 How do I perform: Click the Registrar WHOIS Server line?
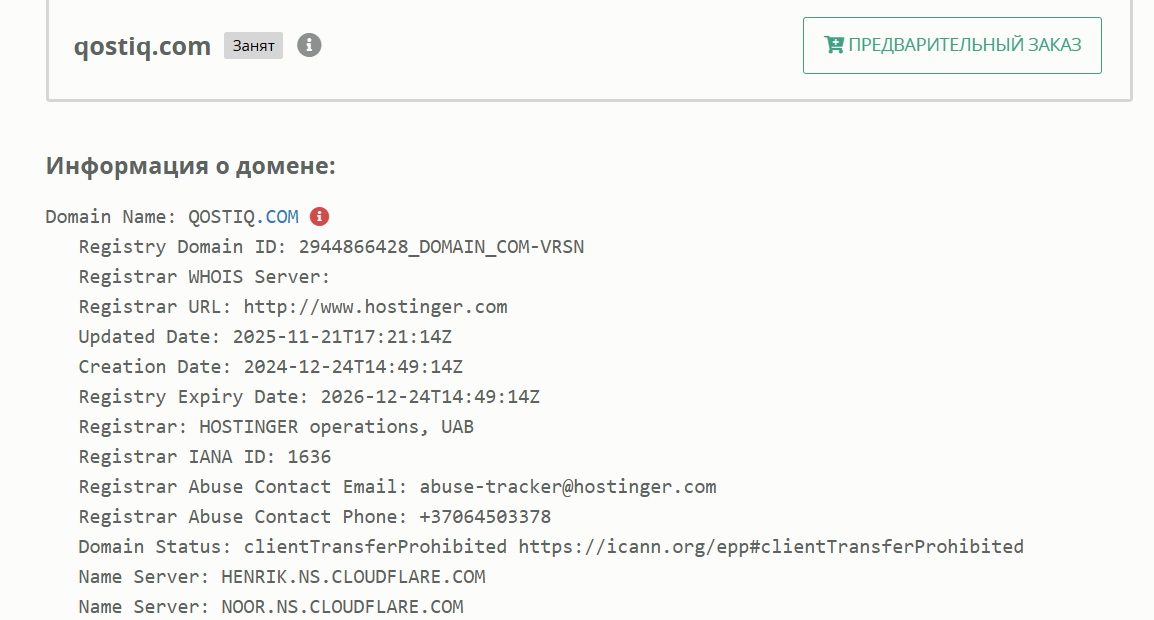coord(204,277)
